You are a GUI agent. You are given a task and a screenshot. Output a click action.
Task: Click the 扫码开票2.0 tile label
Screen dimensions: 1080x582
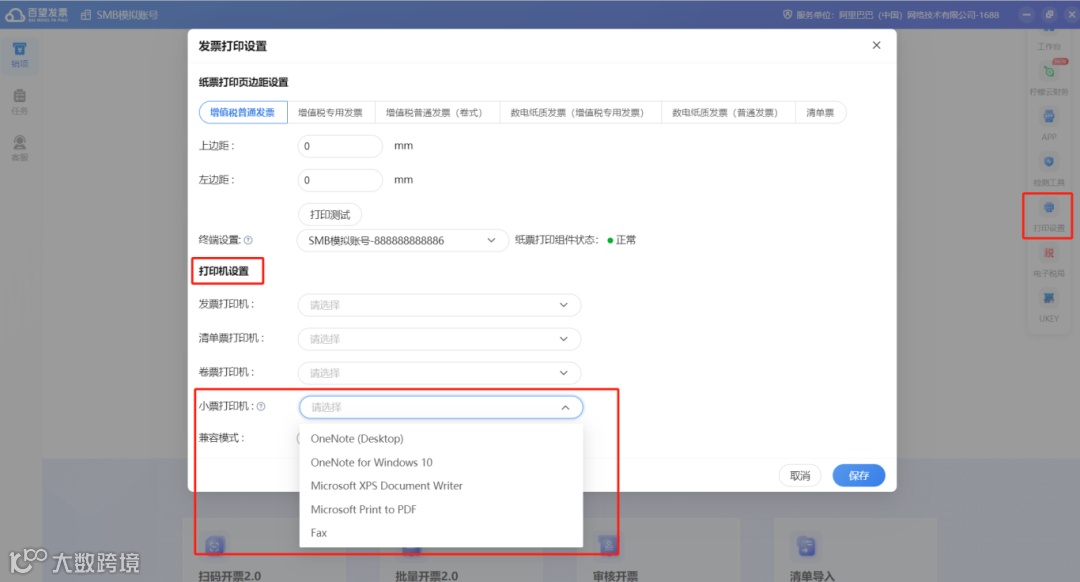(229, 576)
